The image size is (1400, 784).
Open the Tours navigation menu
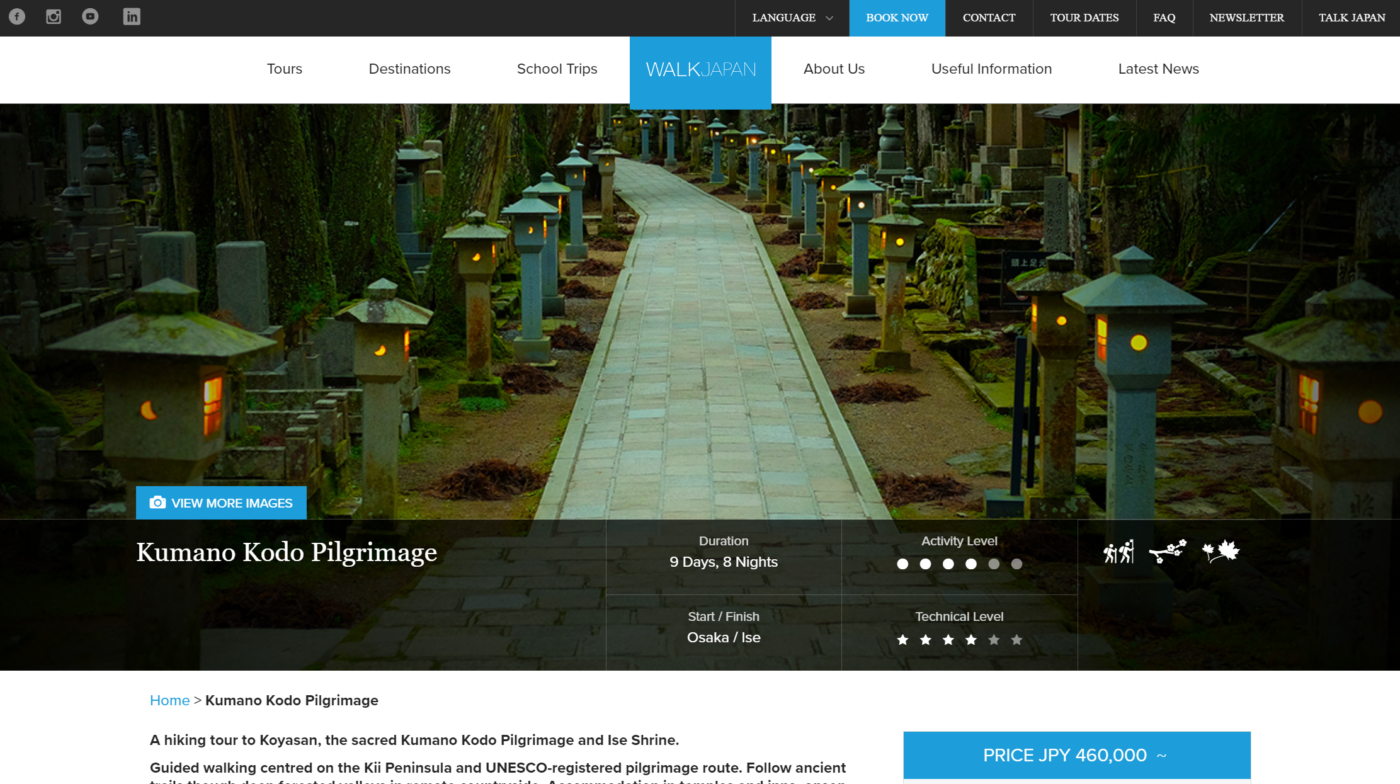[284, 69]
